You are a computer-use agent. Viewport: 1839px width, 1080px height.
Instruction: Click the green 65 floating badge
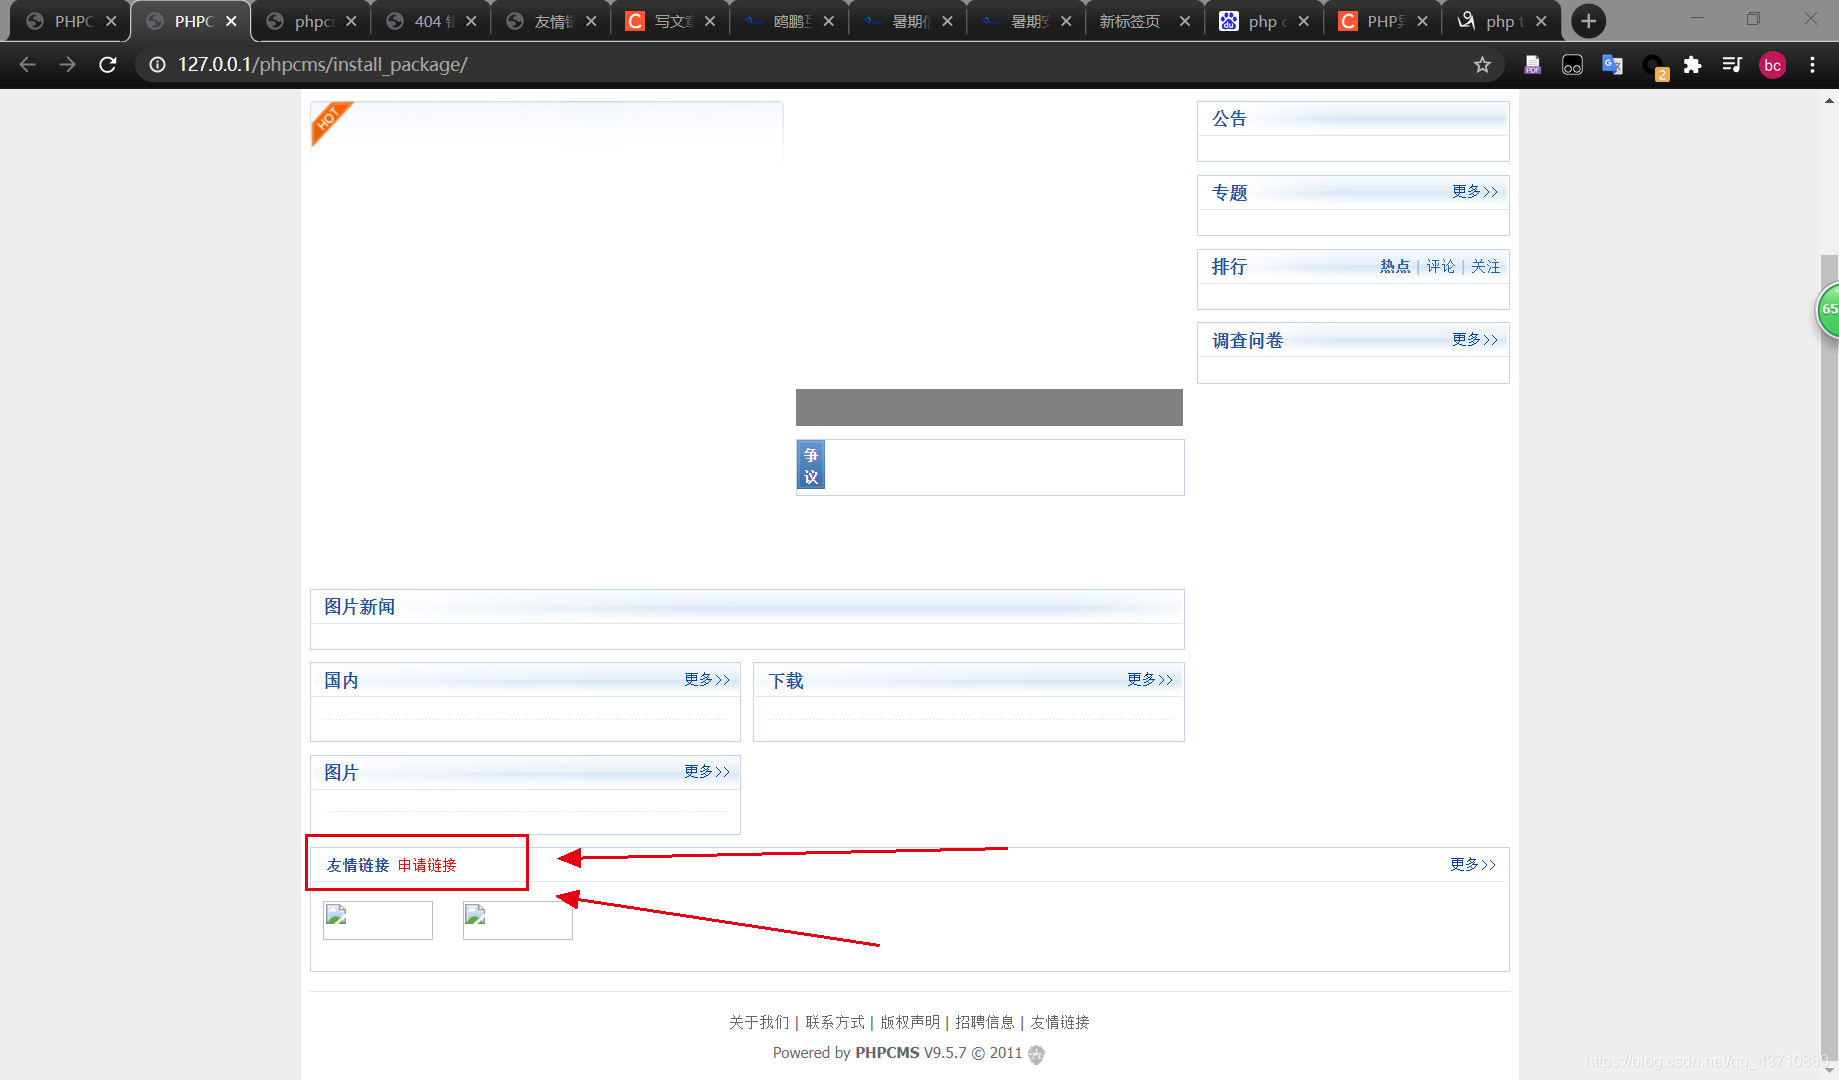coord(1828,310)
